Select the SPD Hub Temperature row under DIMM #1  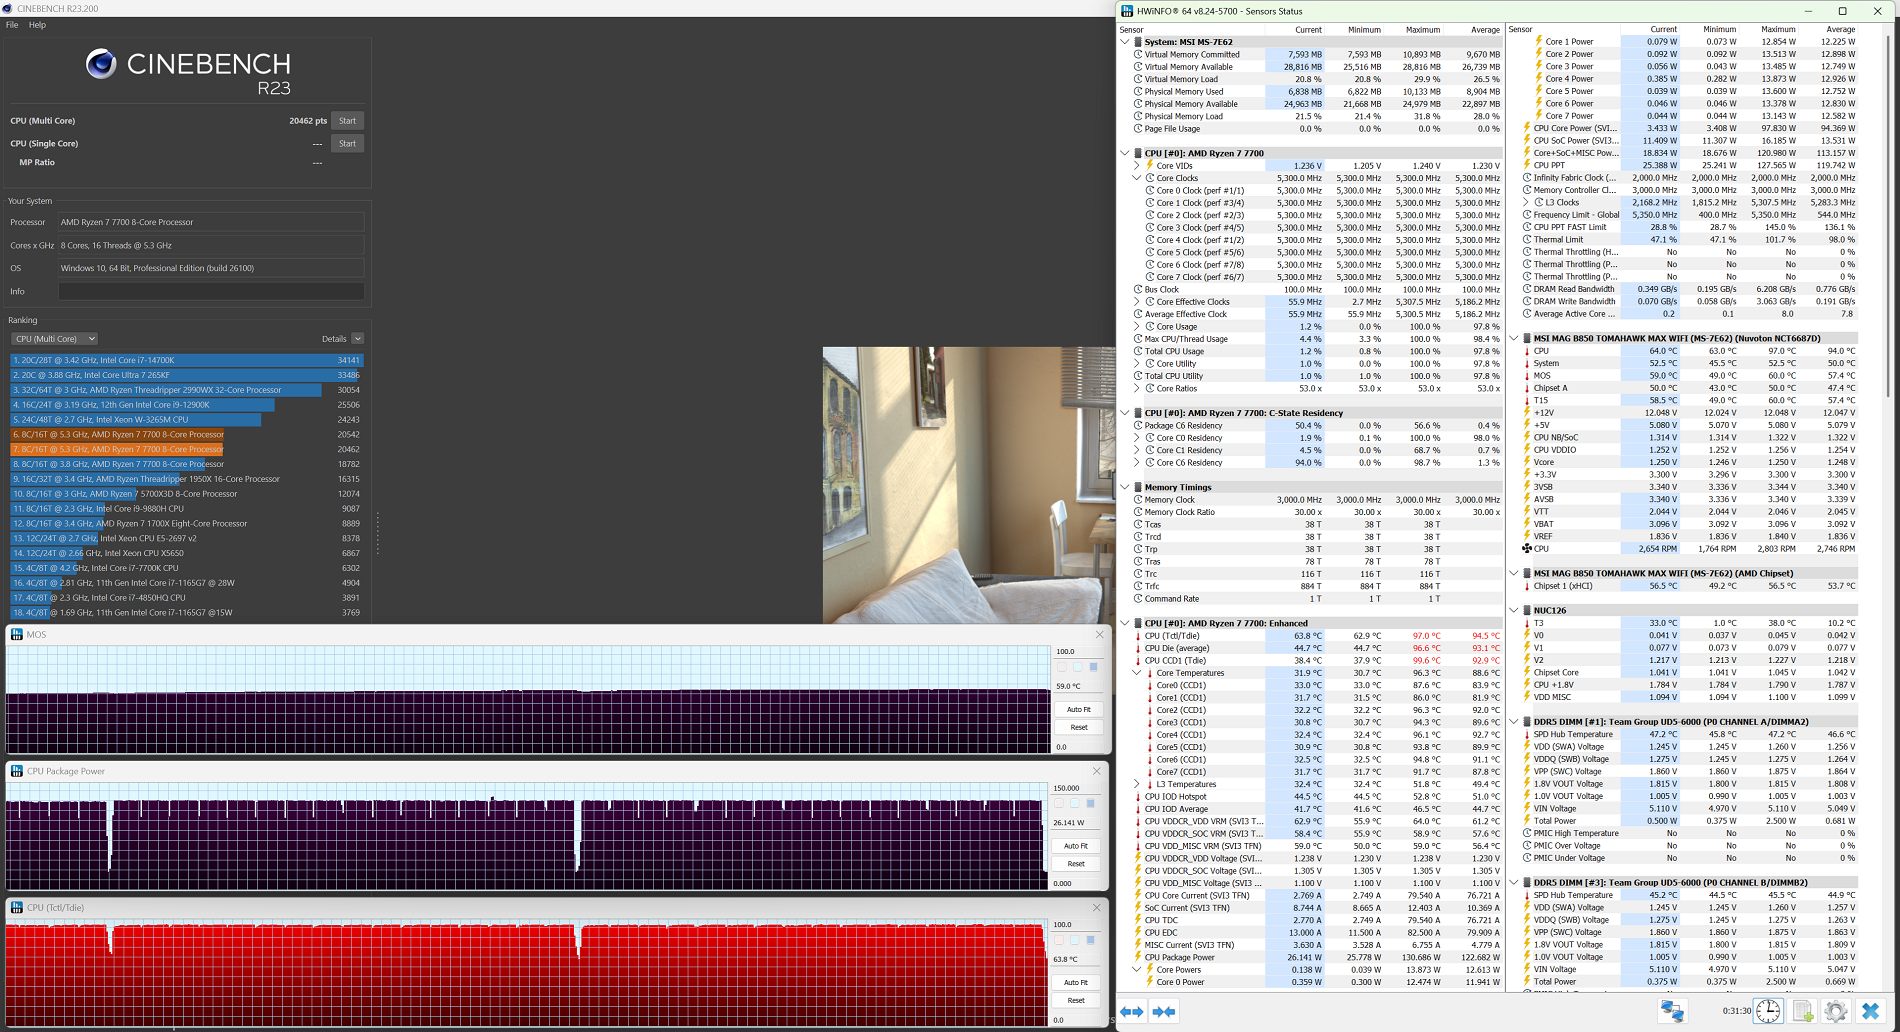(x=1689, y=734)
